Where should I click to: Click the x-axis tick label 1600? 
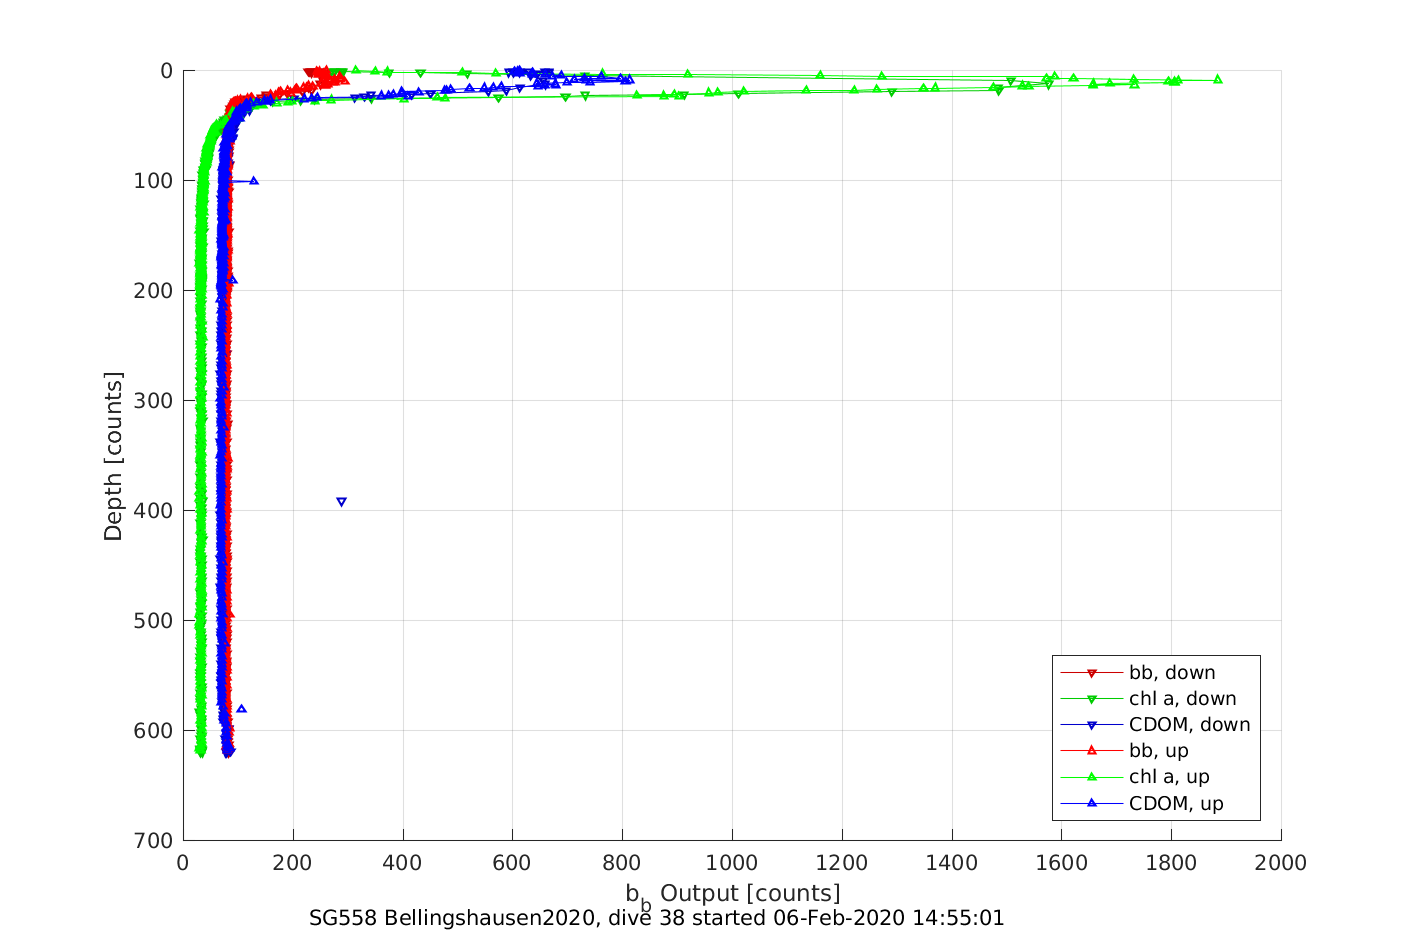[x=1061, y=863]
